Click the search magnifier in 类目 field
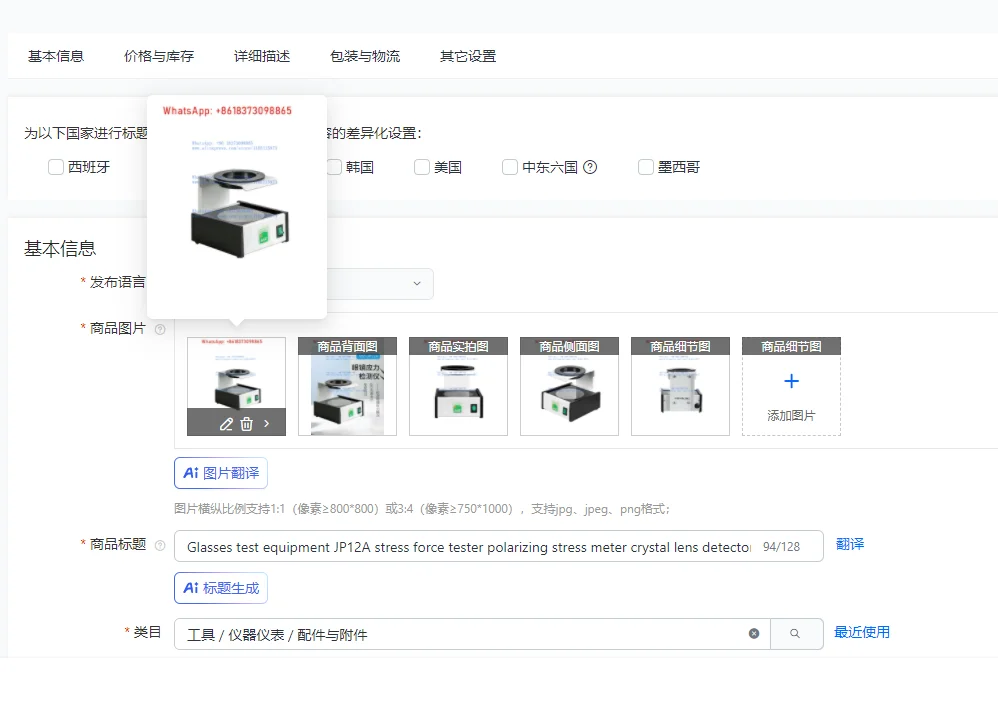998x715 pixels. click(795, 634)
